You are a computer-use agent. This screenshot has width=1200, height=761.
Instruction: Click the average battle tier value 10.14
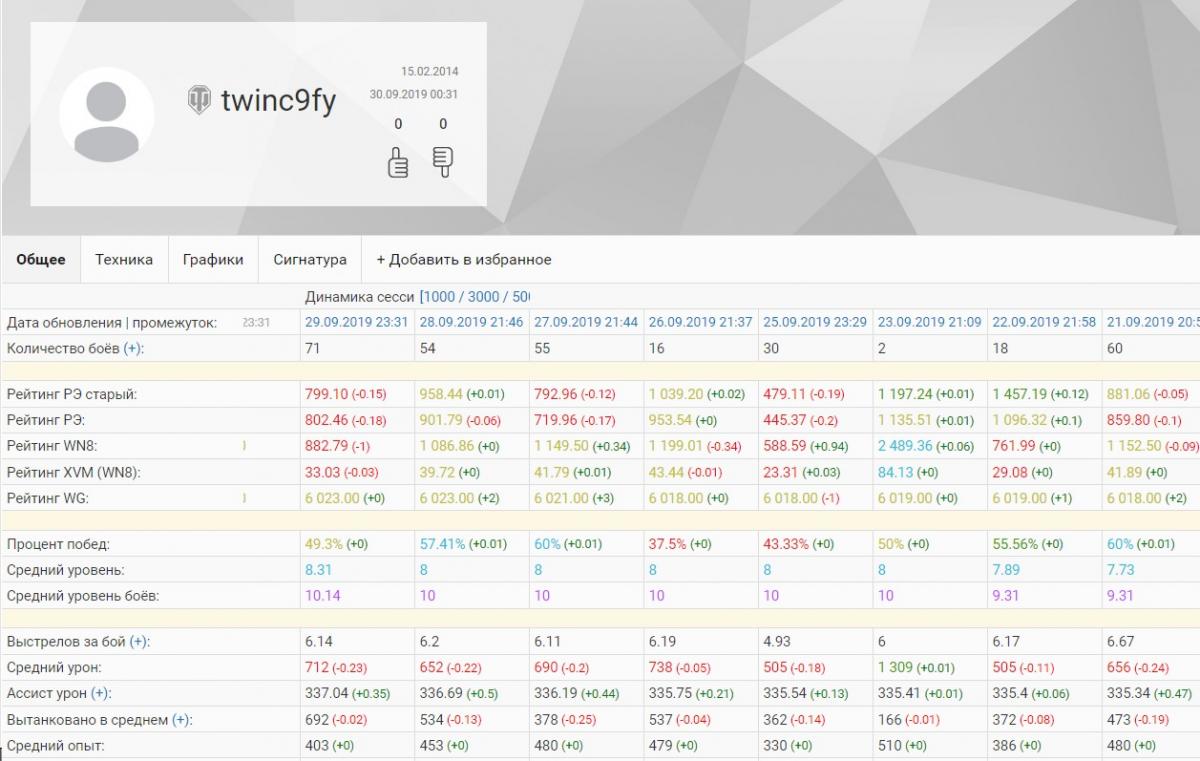pos(322,596)
